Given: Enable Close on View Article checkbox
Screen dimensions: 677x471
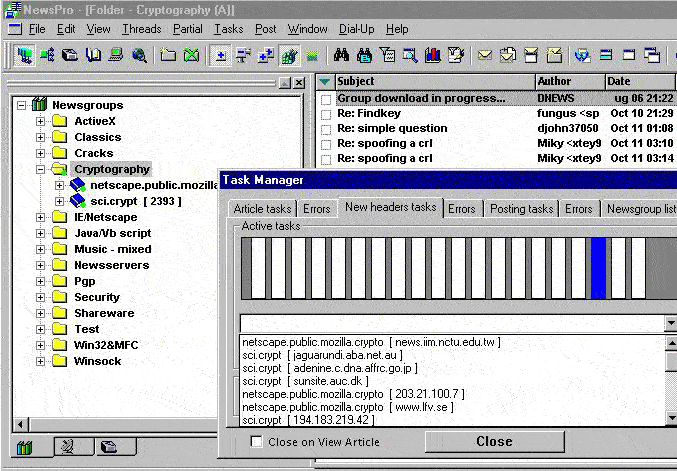Looking at the screenshot, I should (257, 442).
